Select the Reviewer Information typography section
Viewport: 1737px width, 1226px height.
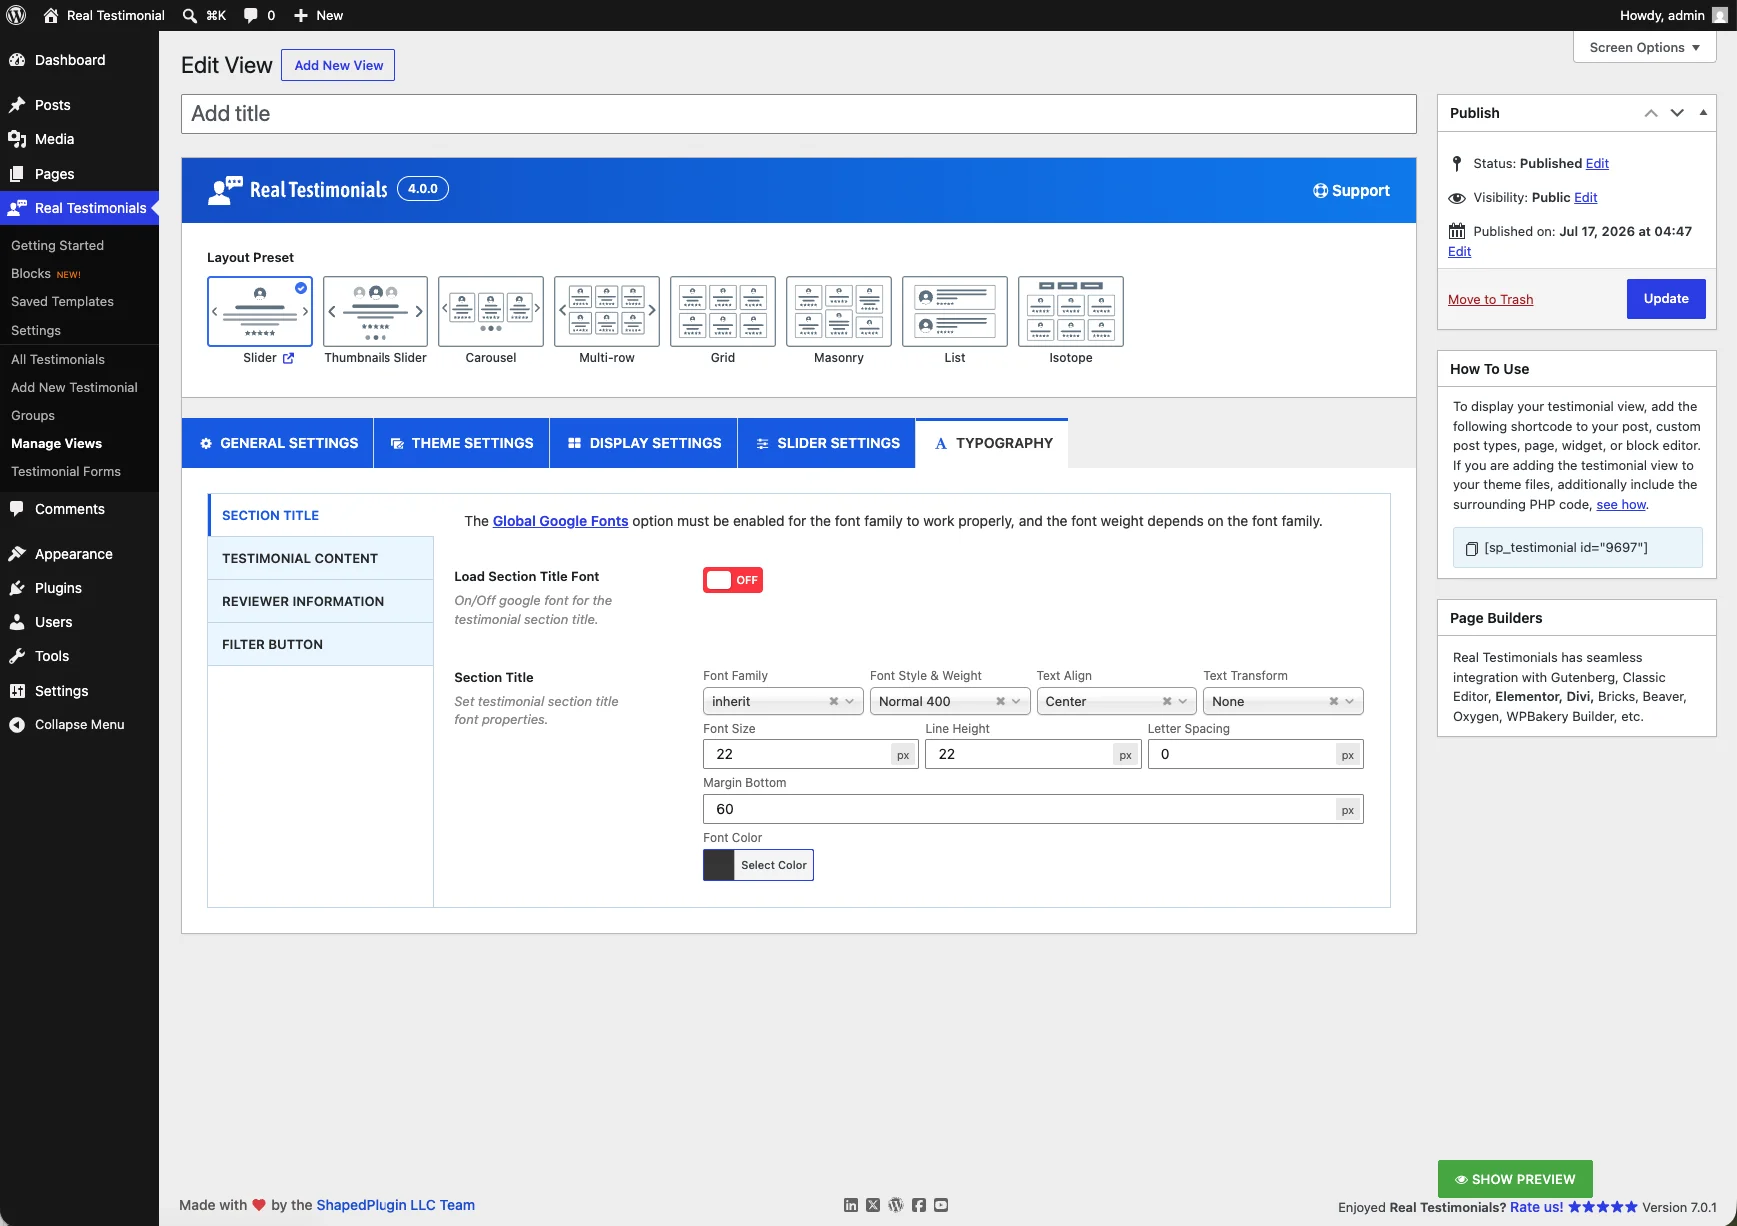(320, 602)
